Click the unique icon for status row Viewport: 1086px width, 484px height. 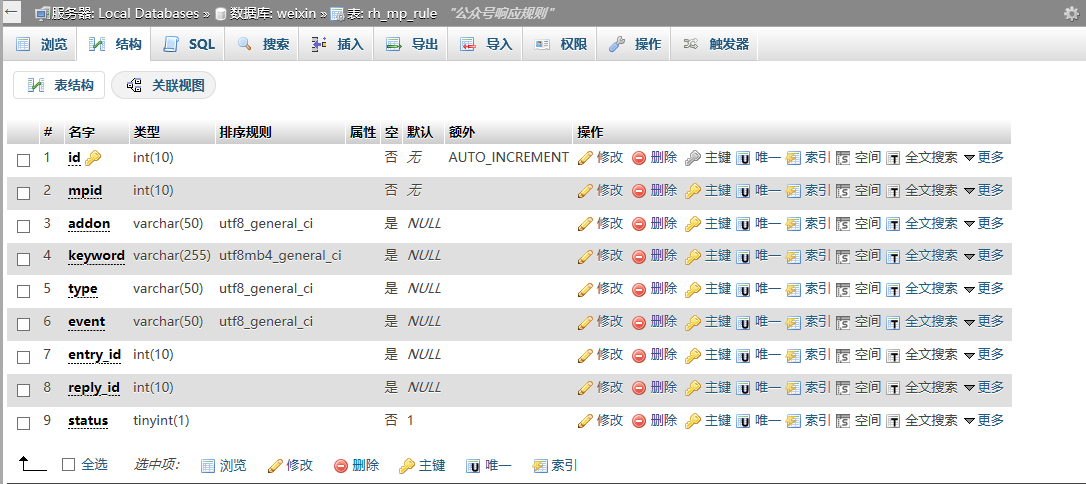[743, 421]
